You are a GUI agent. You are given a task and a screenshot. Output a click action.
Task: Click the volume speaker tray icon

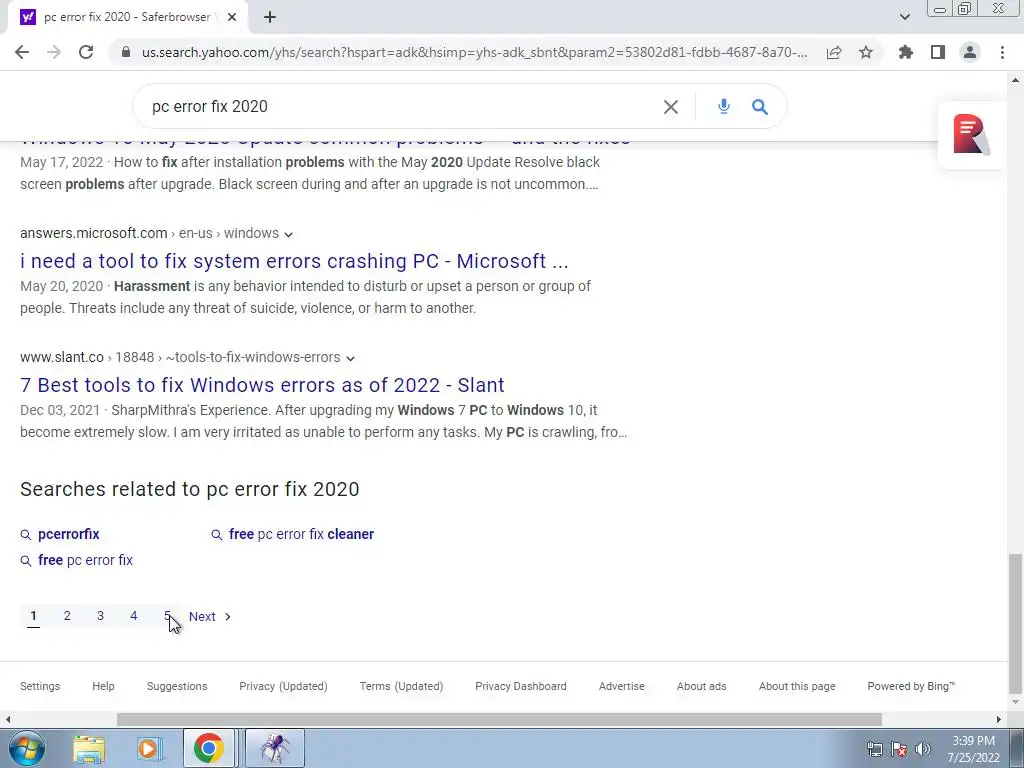(923, 749)
